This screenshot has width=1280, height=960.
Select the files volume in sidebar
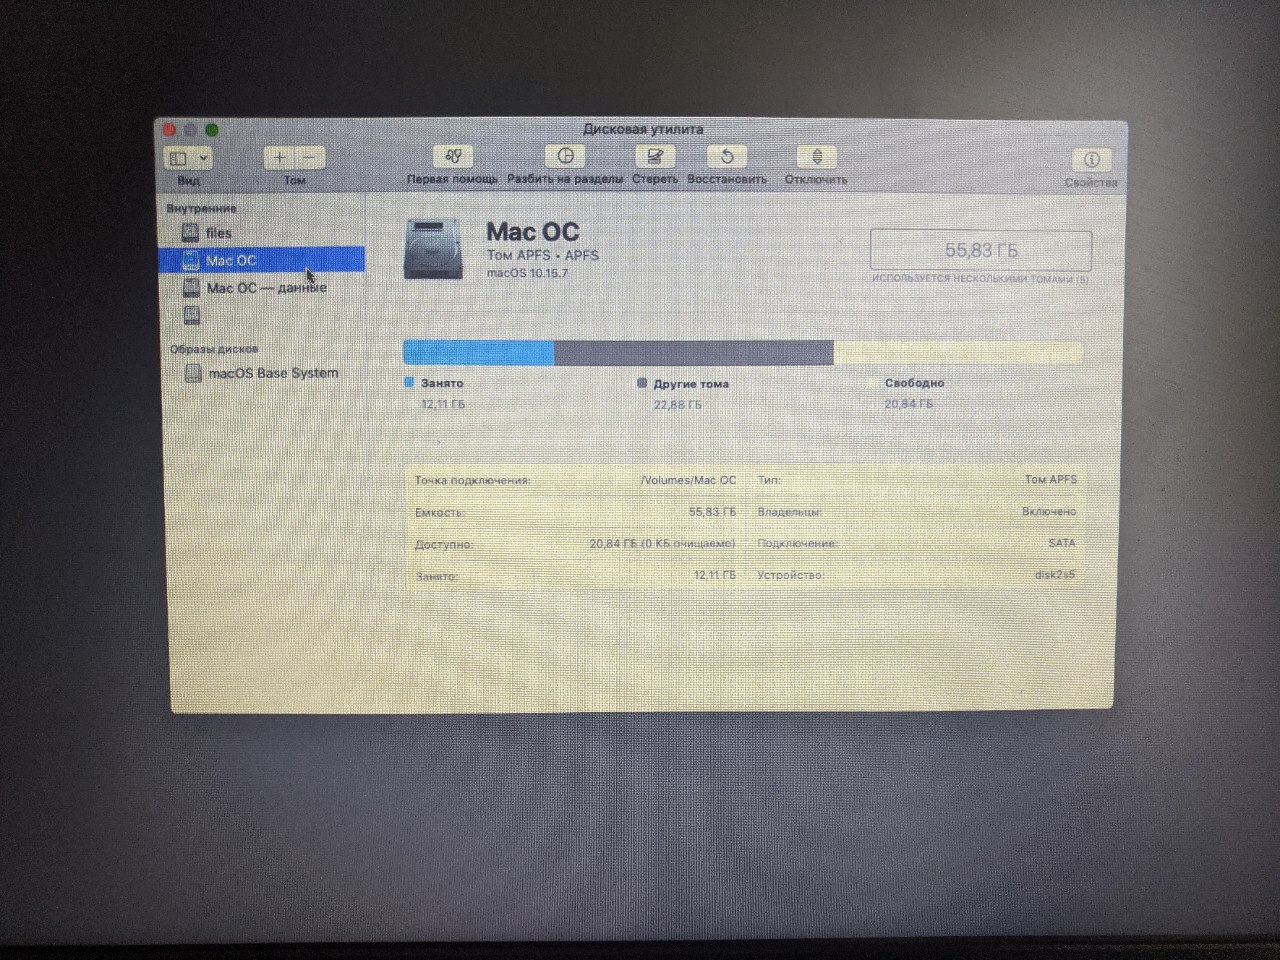pos(262,233)
